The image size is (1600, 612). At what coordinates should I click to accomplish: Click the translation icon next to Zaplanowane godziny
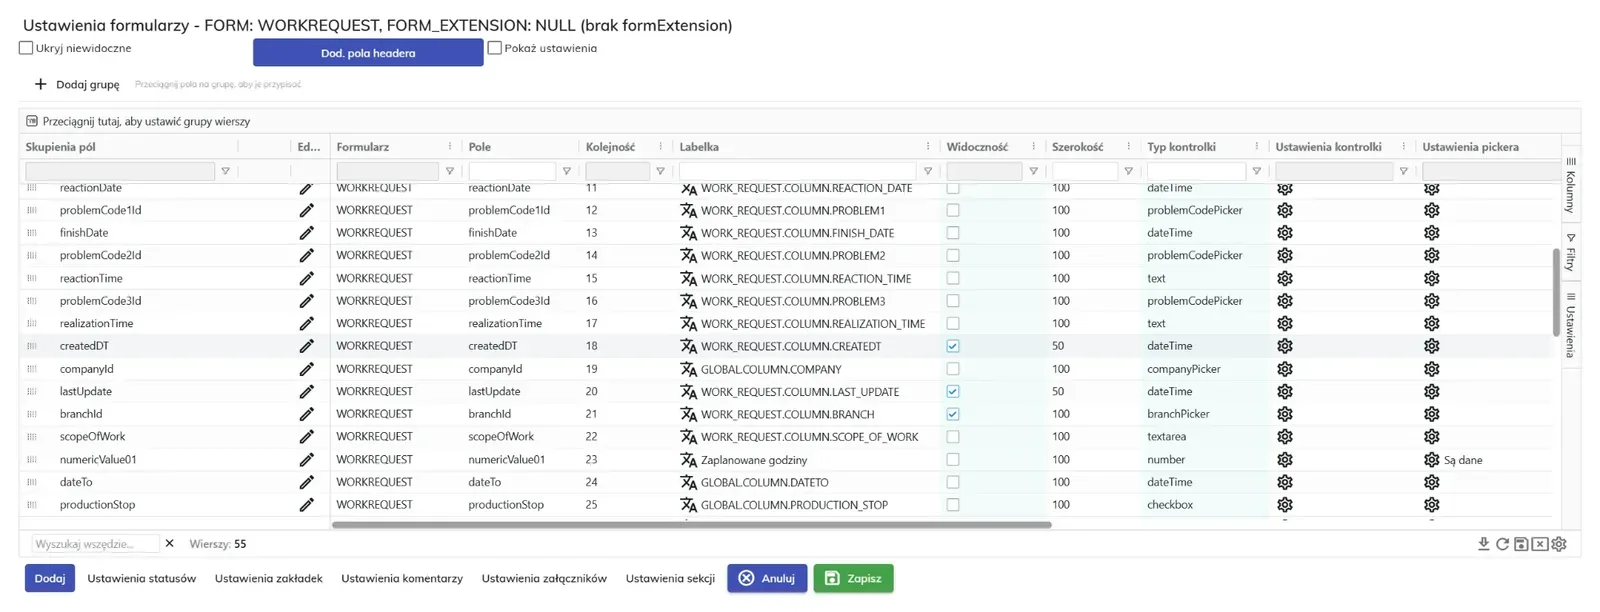[688, 460]
